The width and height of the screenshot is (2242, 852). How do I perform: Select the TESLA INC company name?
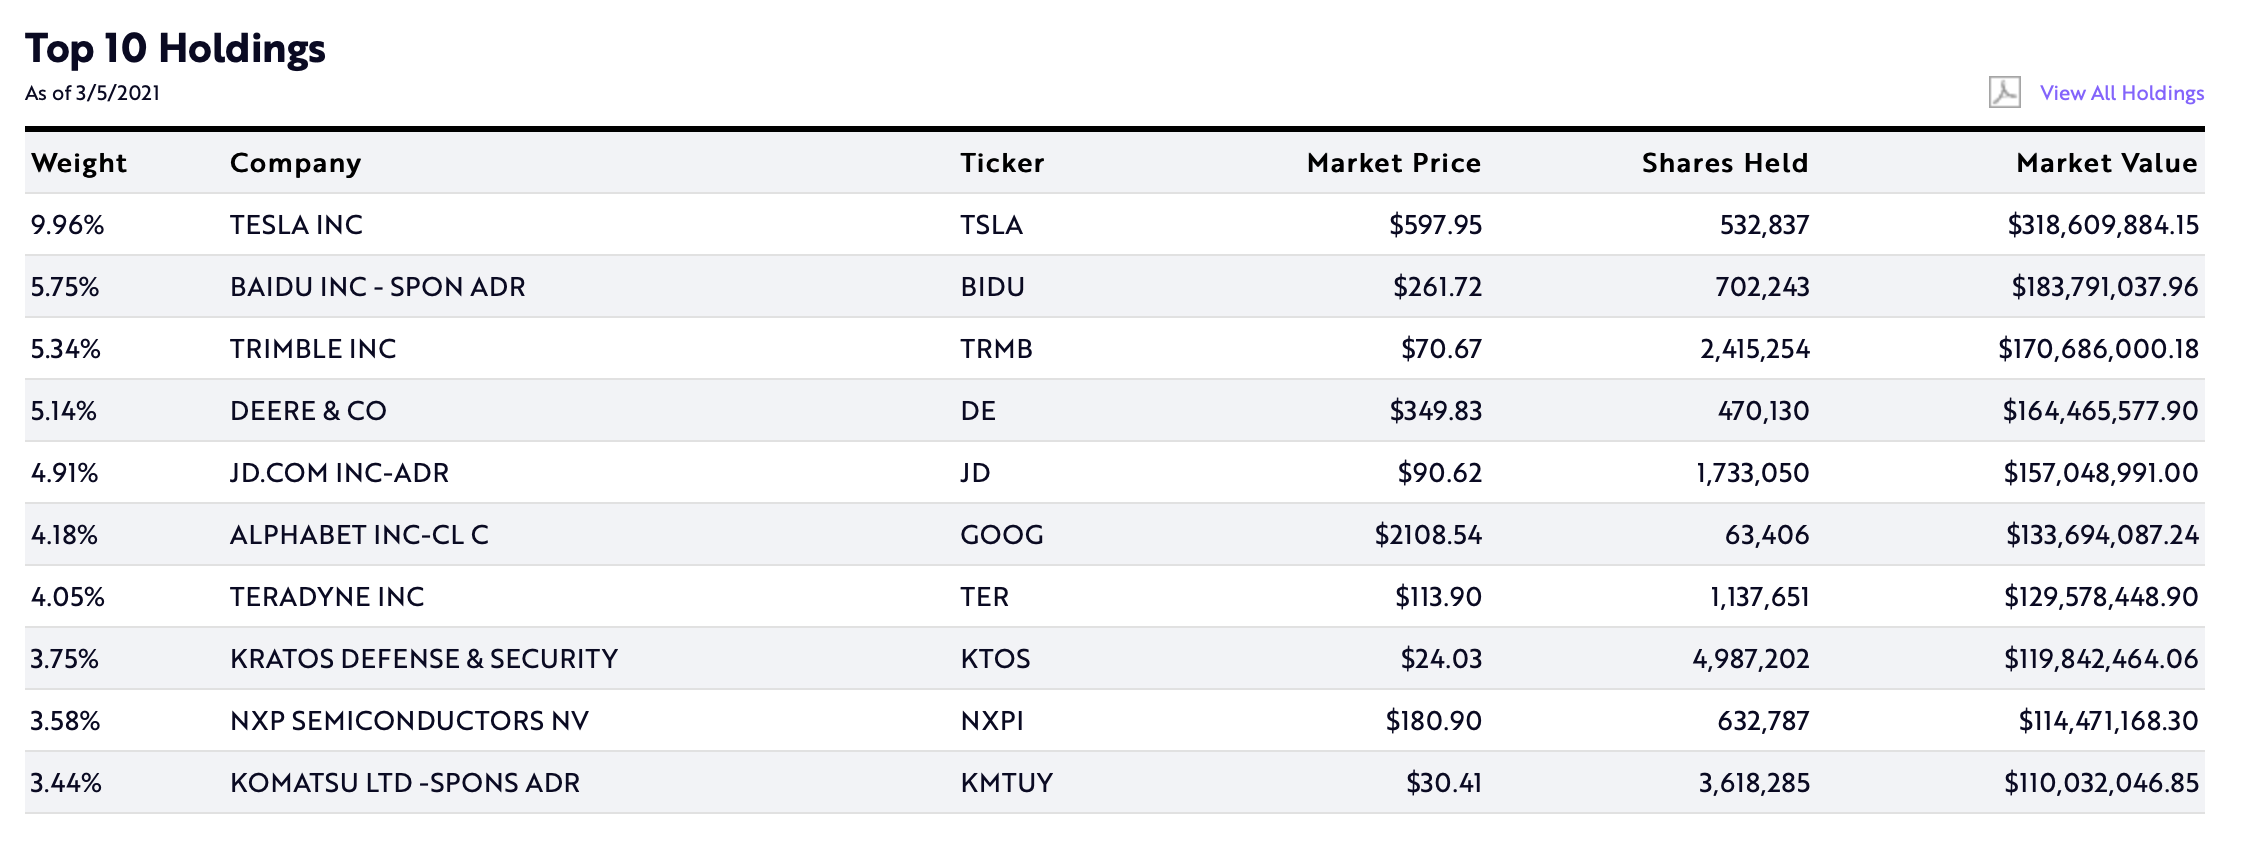(296, 225)
